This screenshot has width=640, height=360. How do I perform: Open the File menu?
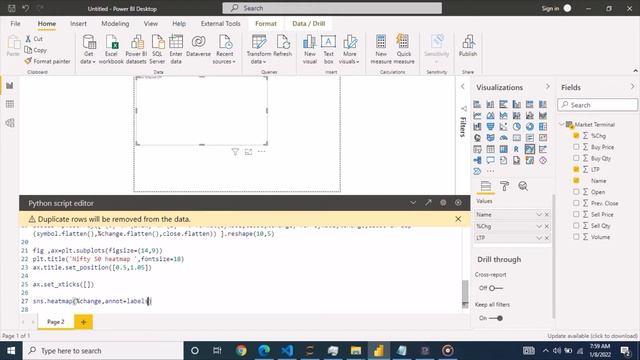coord(16,24)
